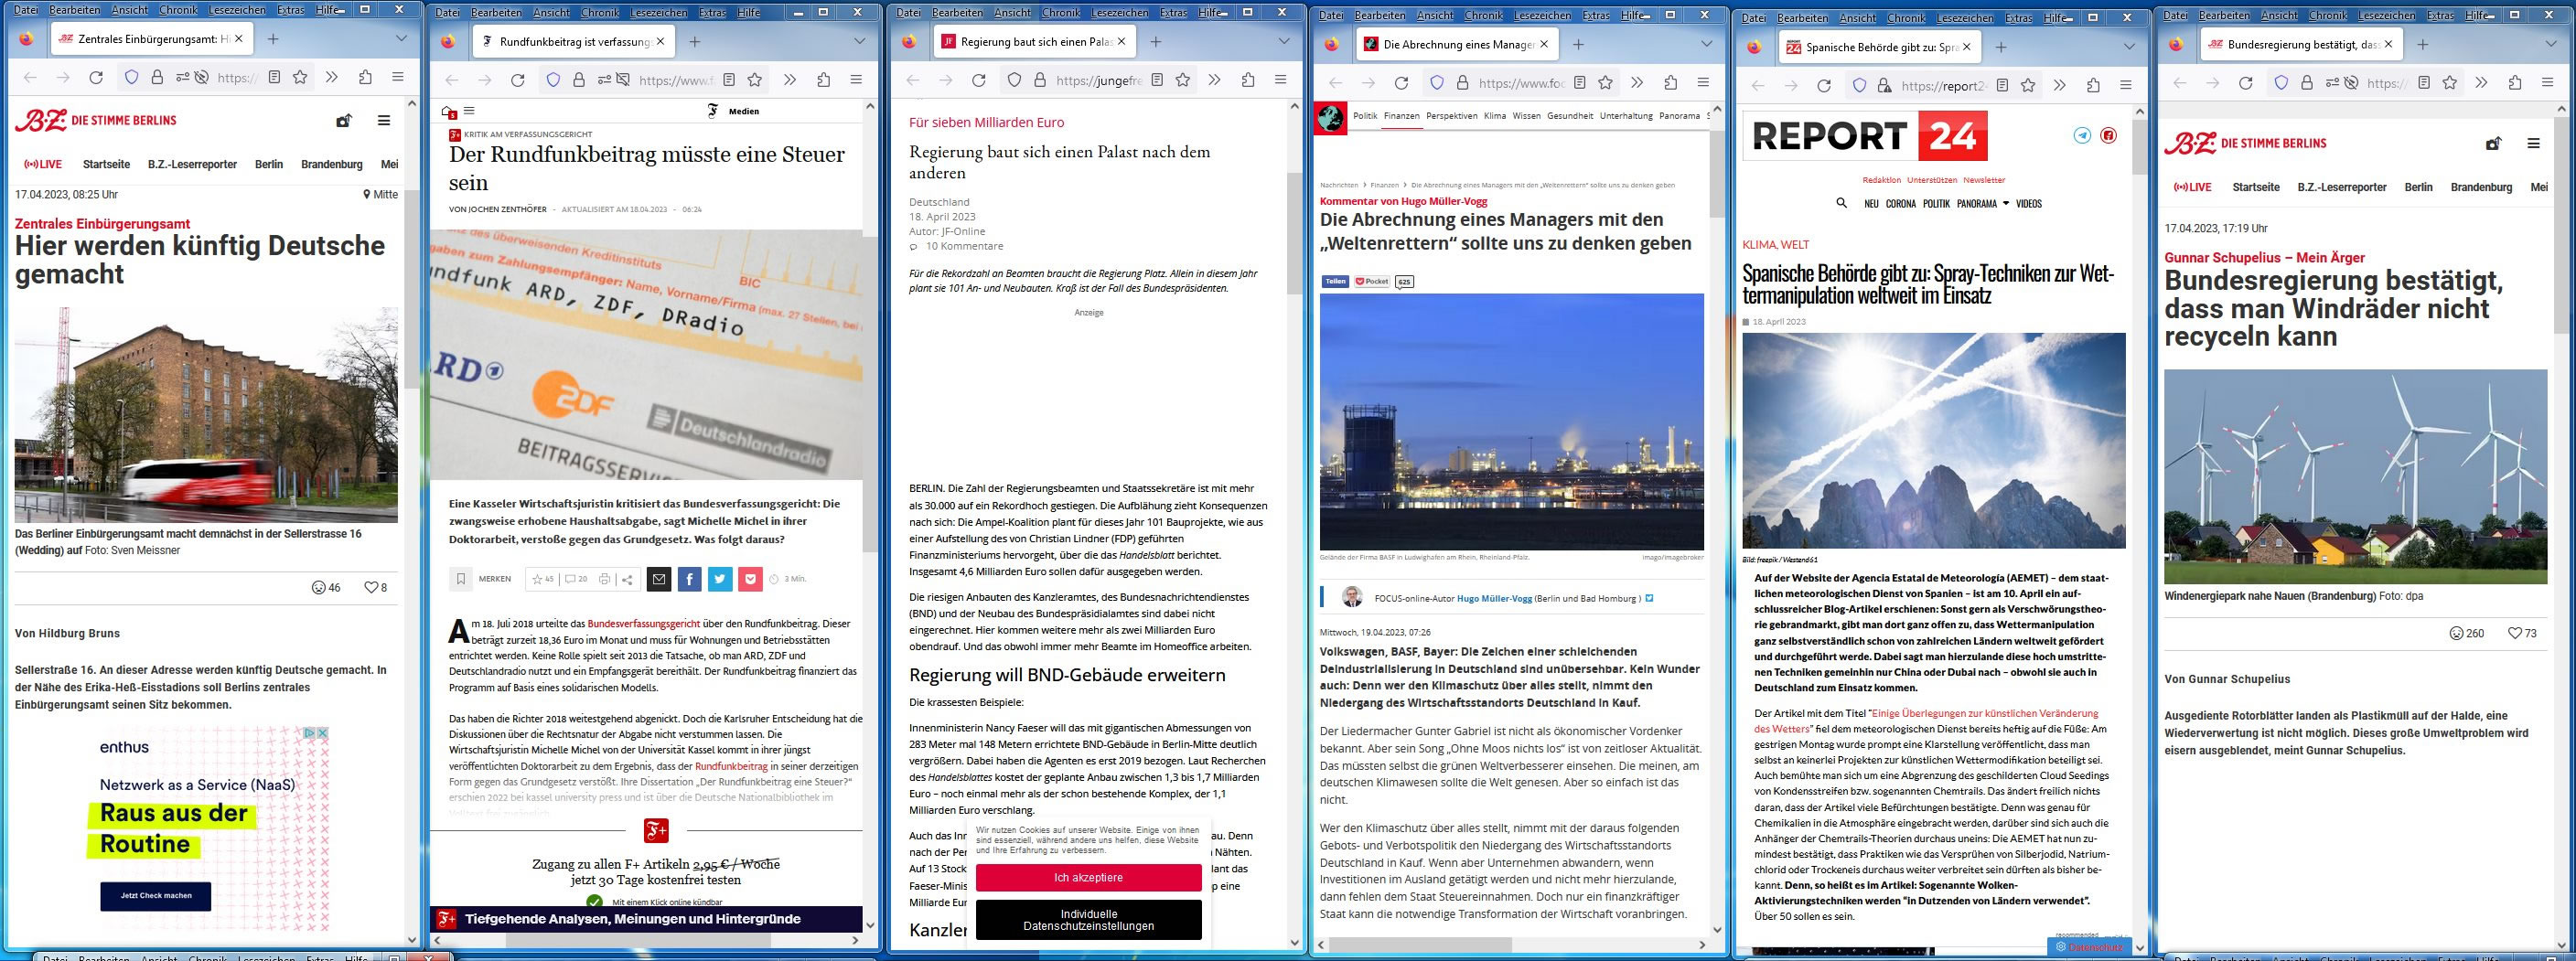Open B.Z. hamburger menu in Windräder article
The image size is (2576, 961).
[2533, 143]
